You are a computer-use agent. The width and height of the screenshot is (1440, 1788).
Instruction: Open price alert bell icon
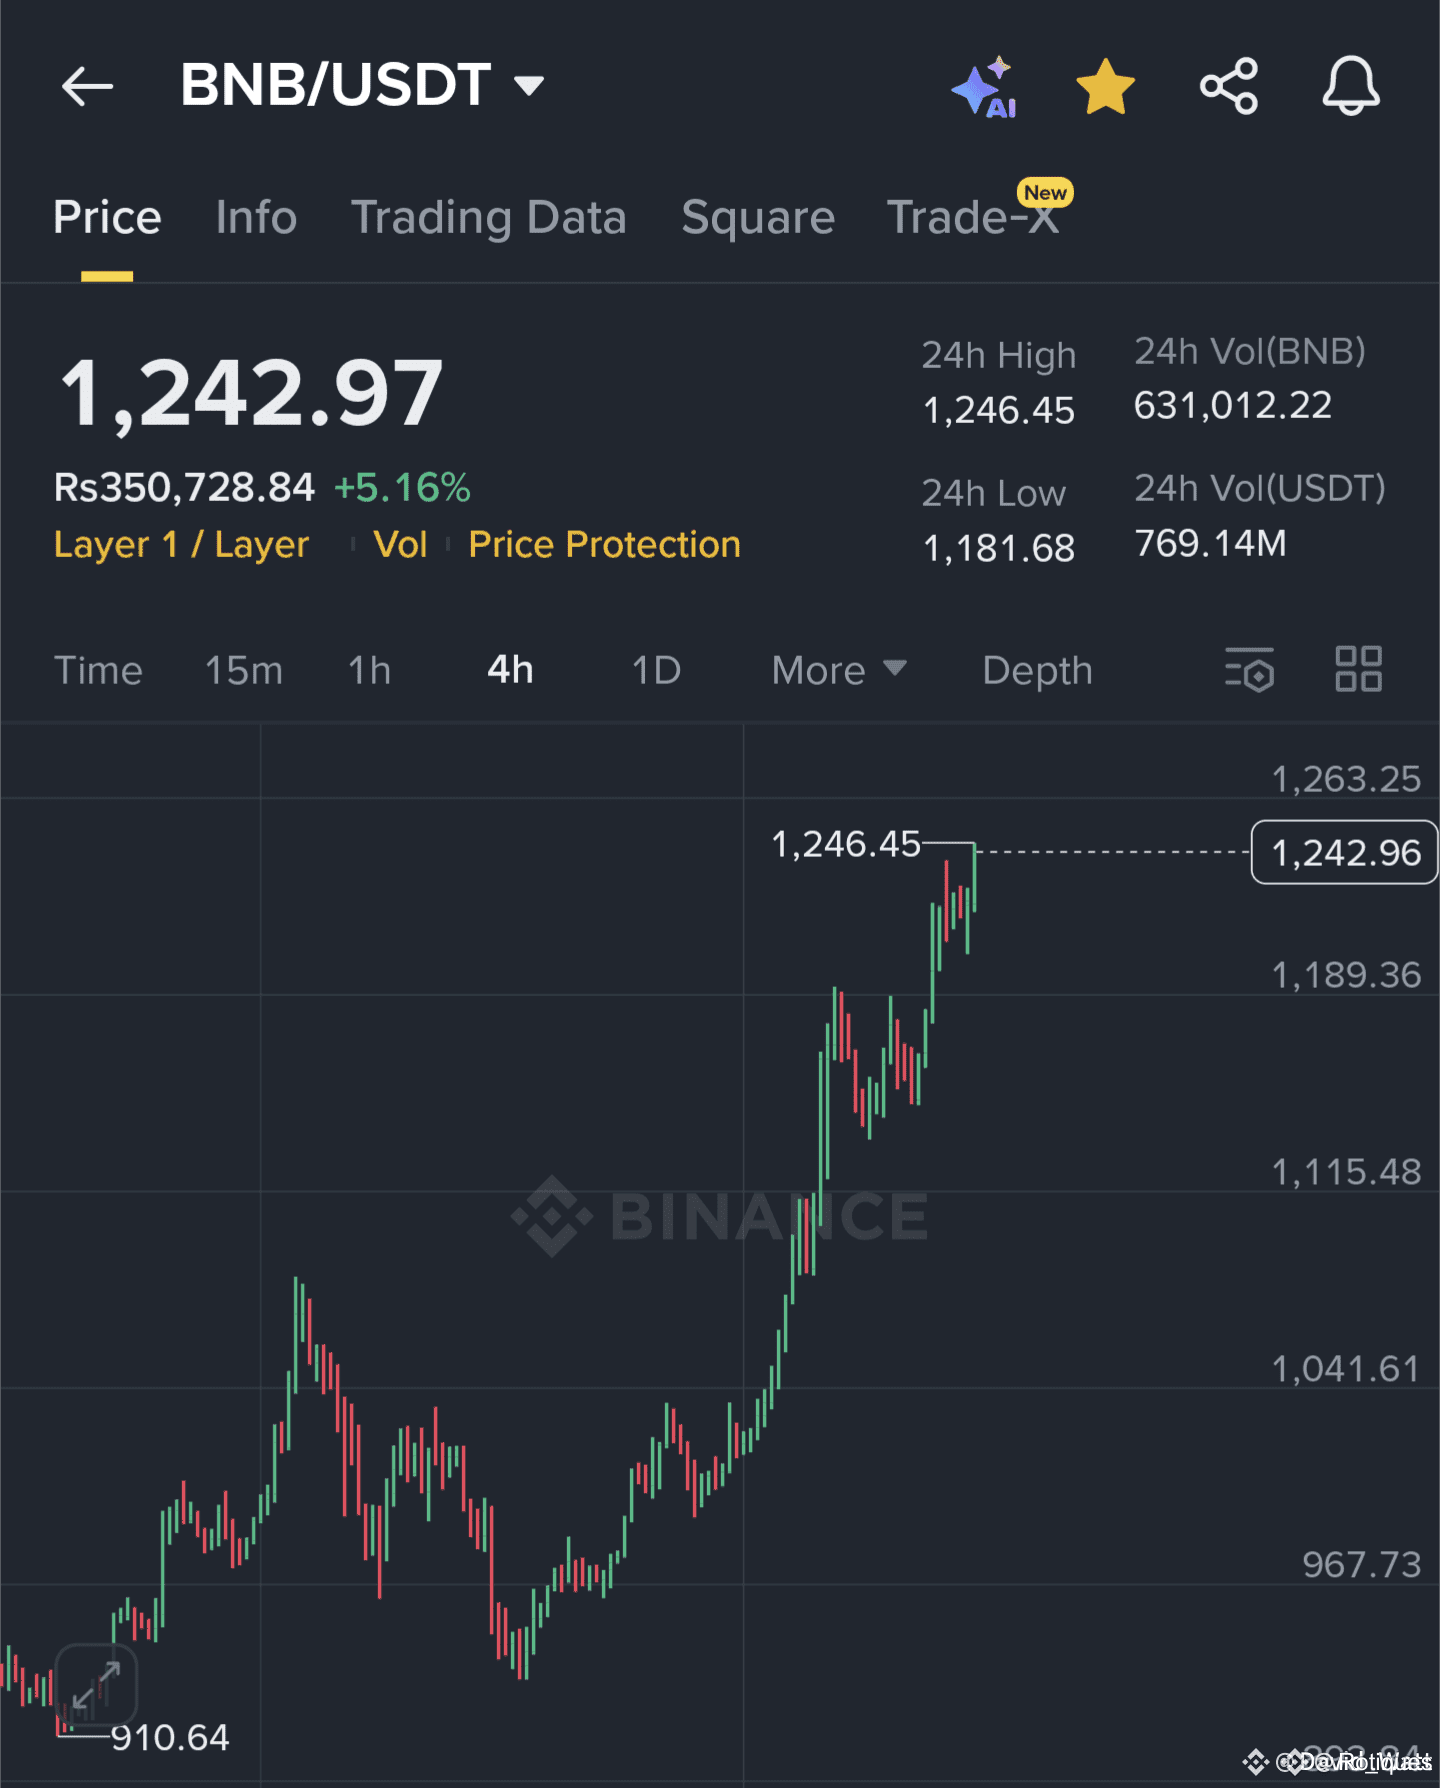tap(1351, 86)
